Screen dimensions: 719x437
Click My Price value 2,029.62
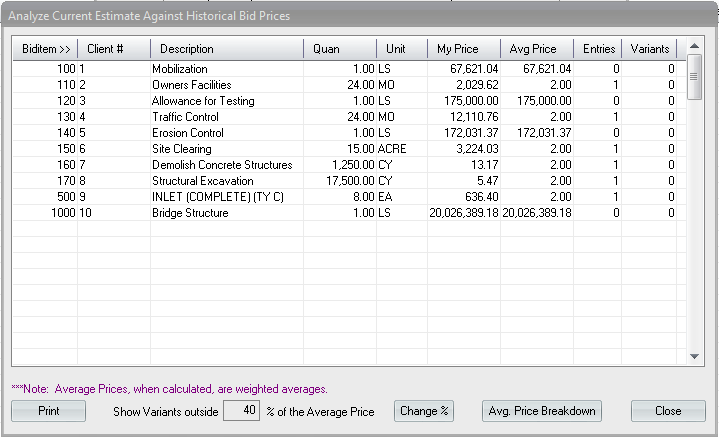coord(477,85)
